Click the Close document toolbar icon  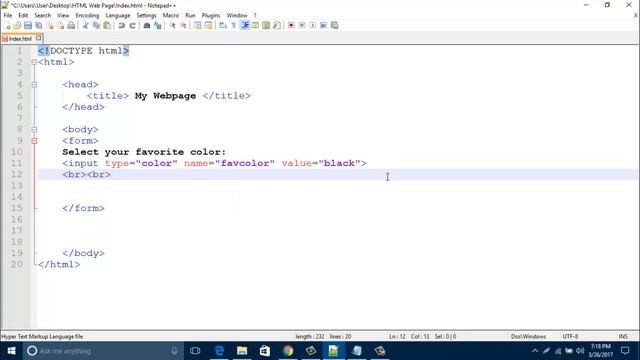tap(50, 25)
